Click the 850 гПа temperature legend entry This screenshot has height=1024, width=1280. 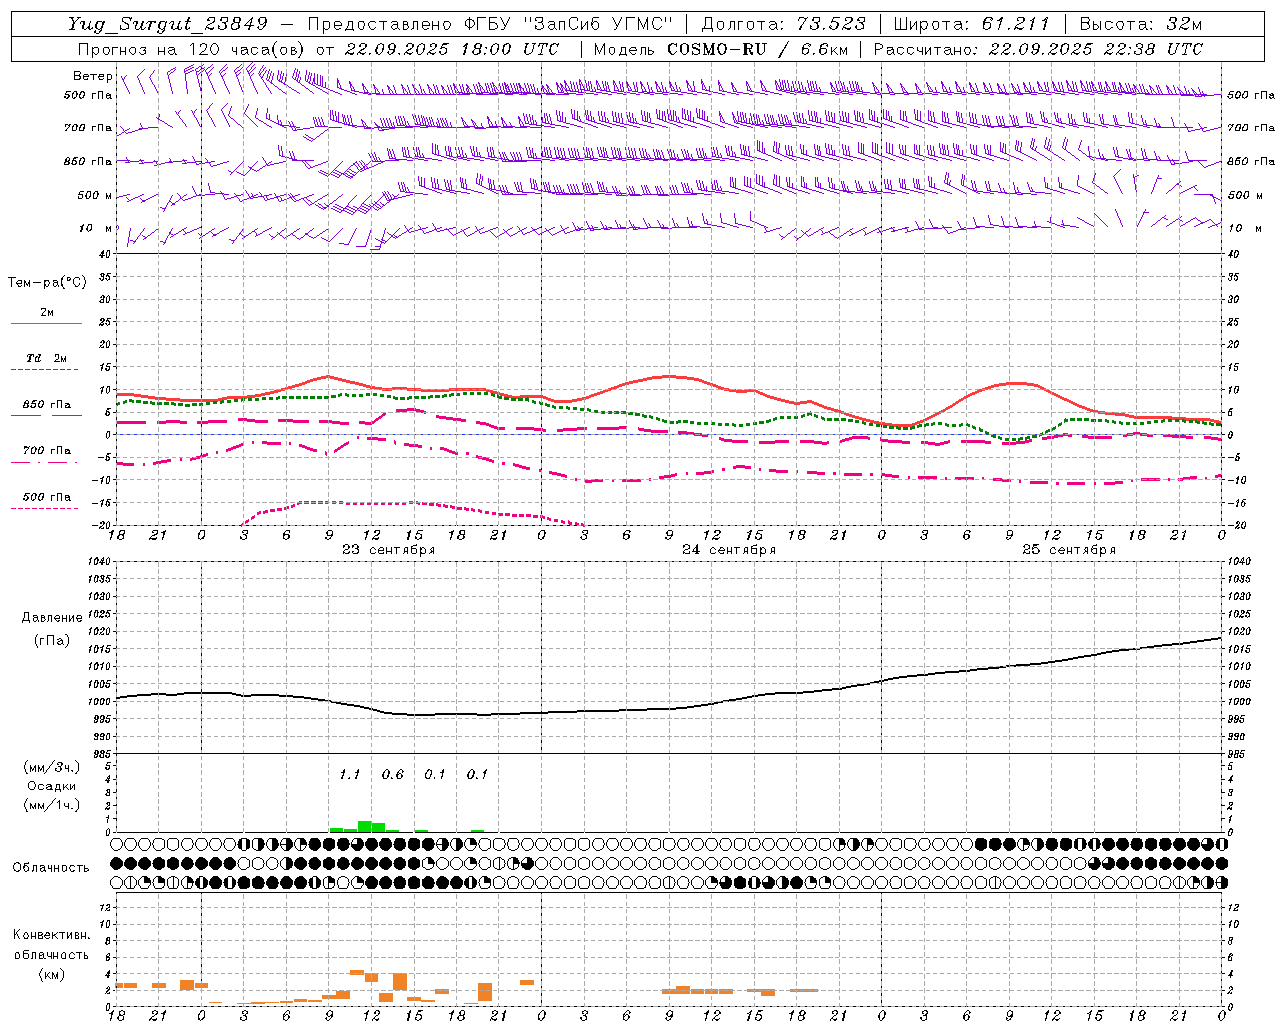click(x=46, y=405)
